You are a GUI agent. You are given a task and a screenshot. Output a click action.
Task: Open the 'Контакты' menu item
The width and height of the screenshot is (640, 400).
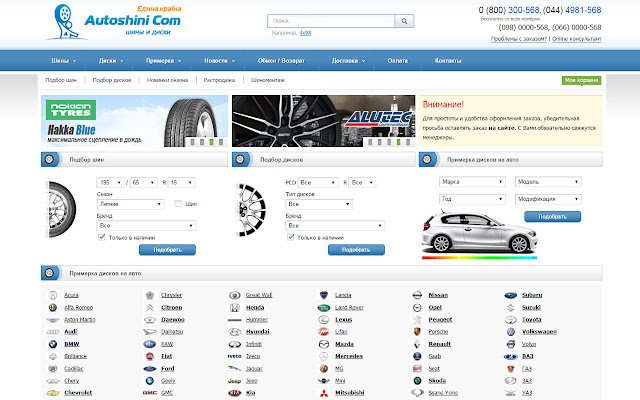[448, 61]
